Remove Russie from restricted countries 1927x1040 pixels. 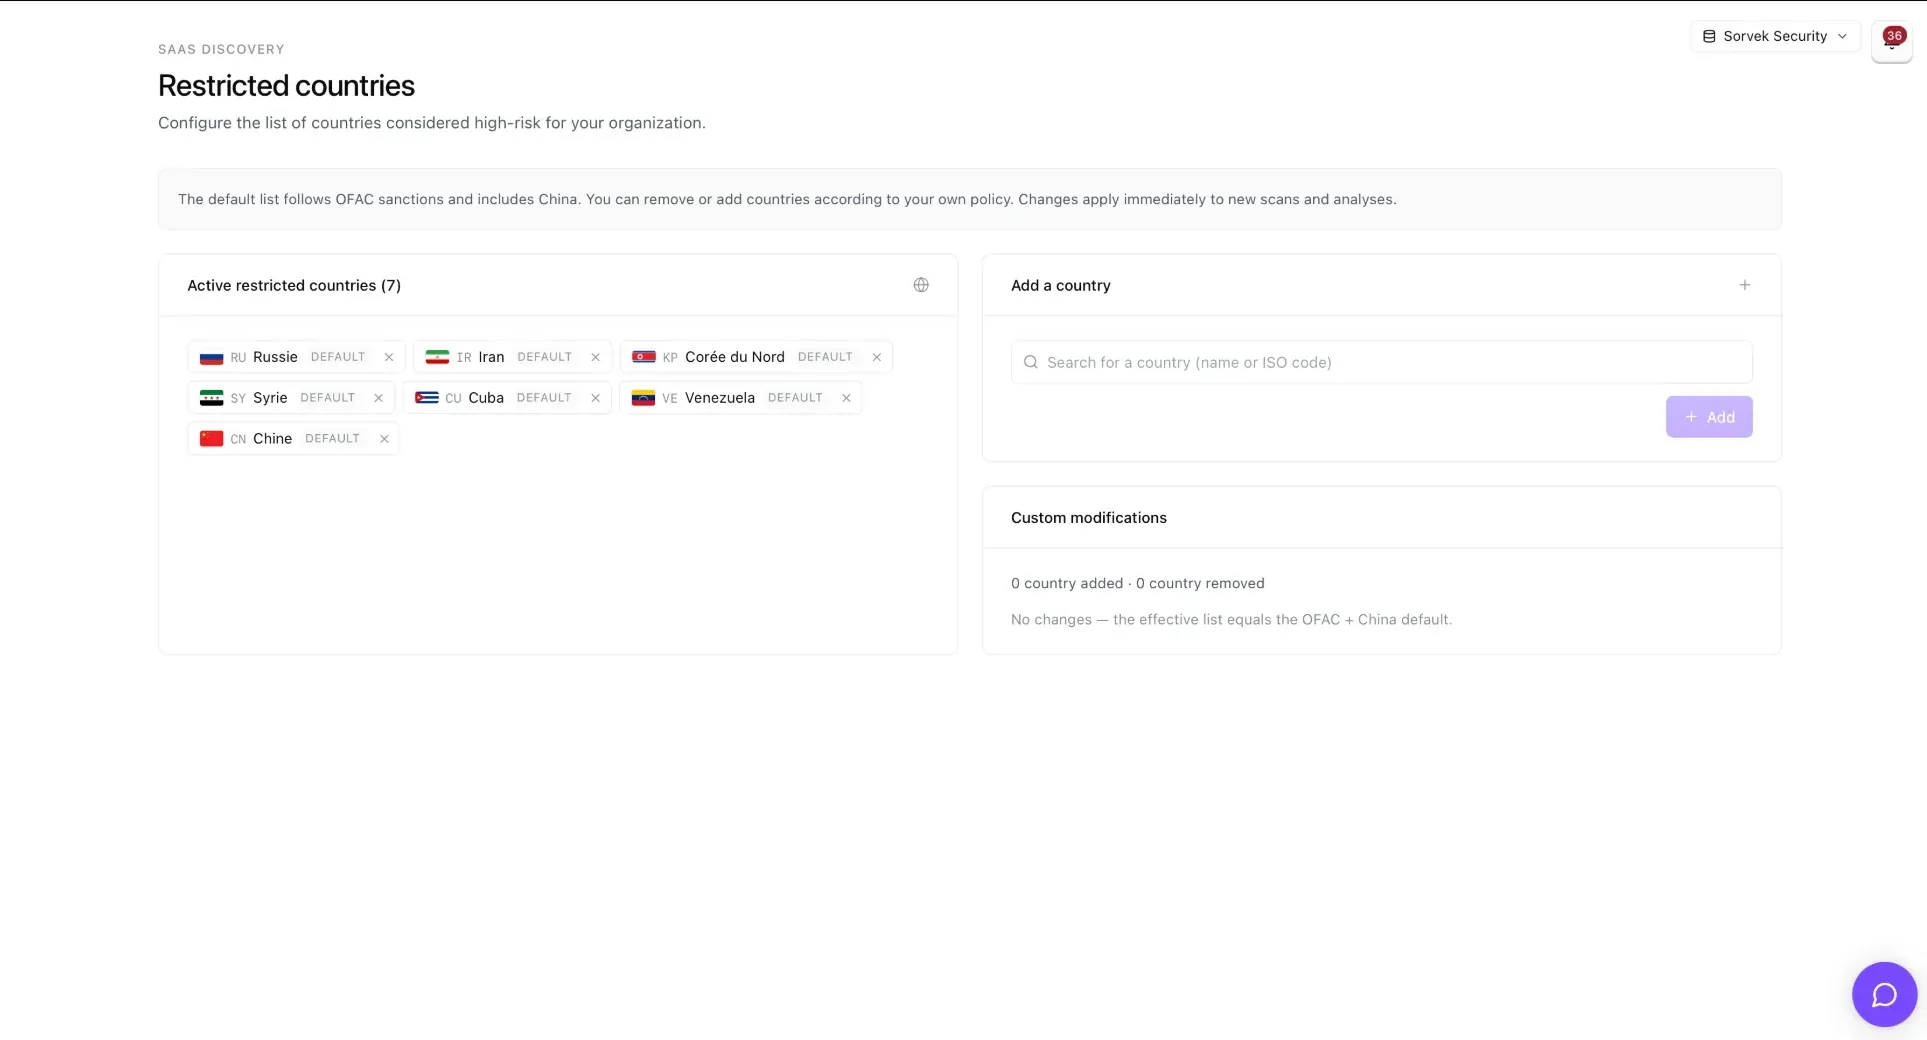coord(389,357)
